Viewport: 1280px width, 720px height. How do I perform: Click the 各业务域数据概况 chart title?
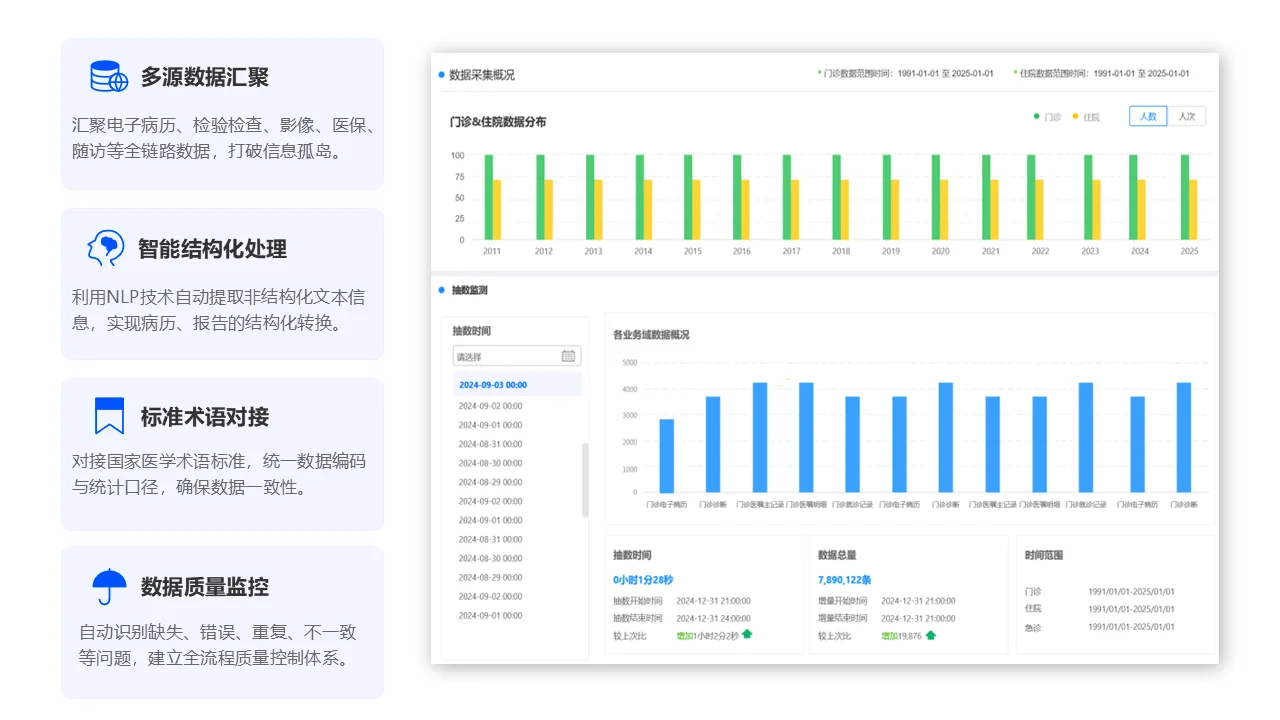pyautogui.click(x=651, y=335)
